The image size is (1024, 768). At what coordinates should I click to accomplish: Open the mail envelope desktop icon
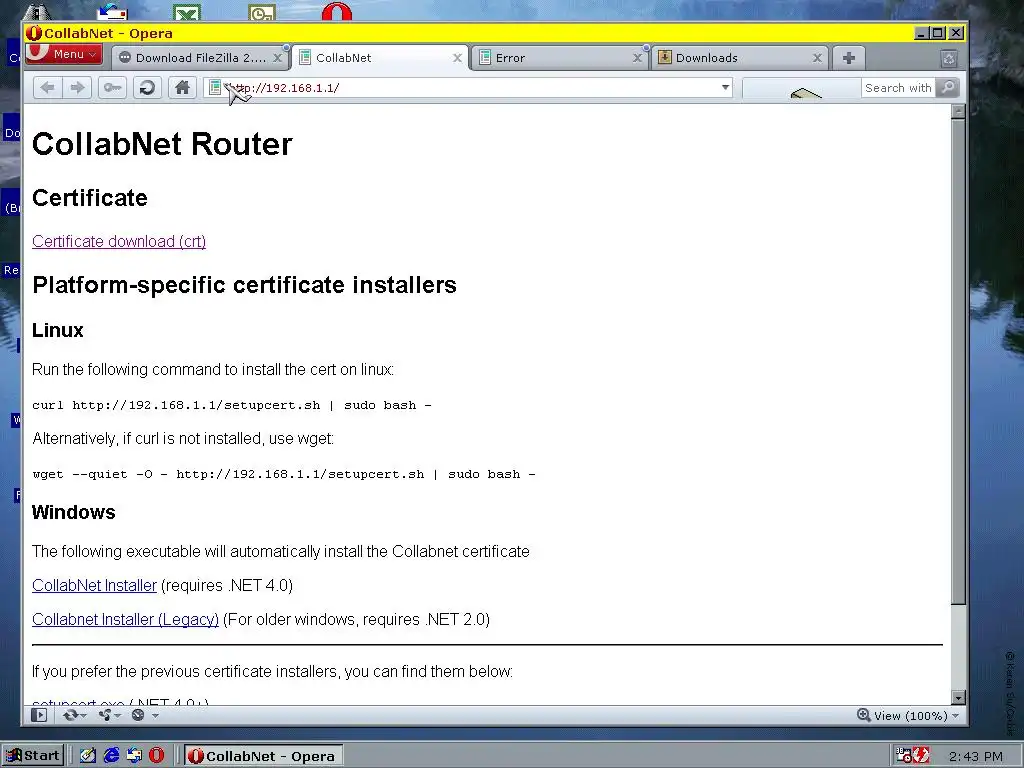[112, 11]
